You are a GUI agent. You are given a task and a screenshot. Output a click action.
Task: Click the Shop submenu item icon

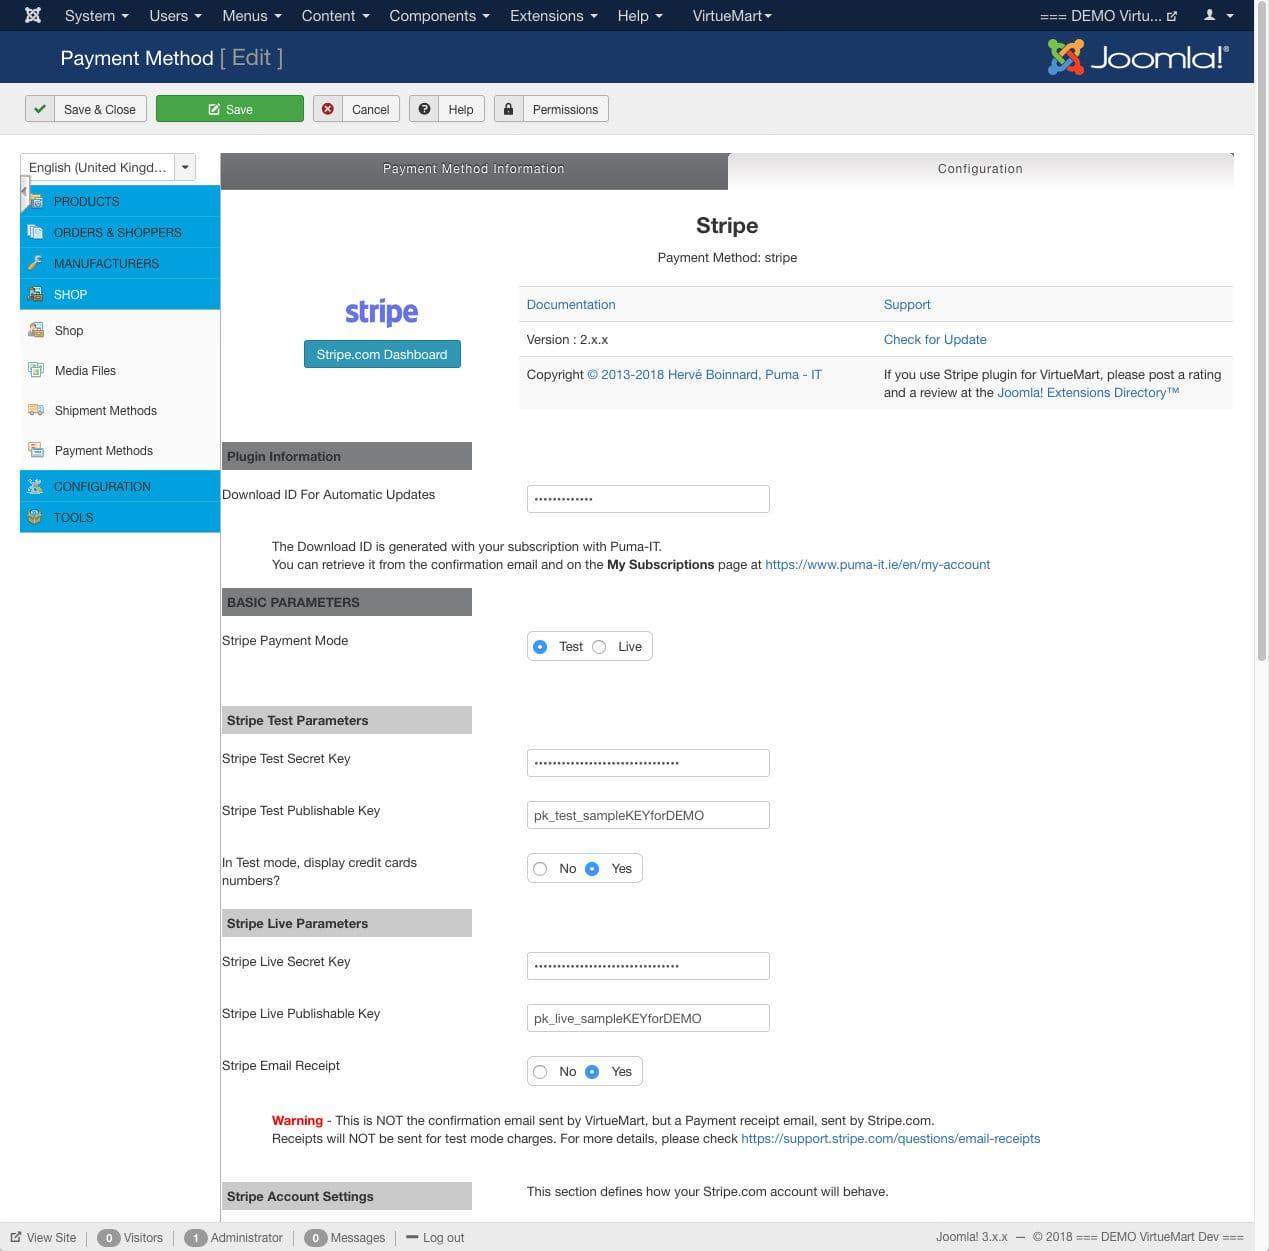tap(36, 330)
